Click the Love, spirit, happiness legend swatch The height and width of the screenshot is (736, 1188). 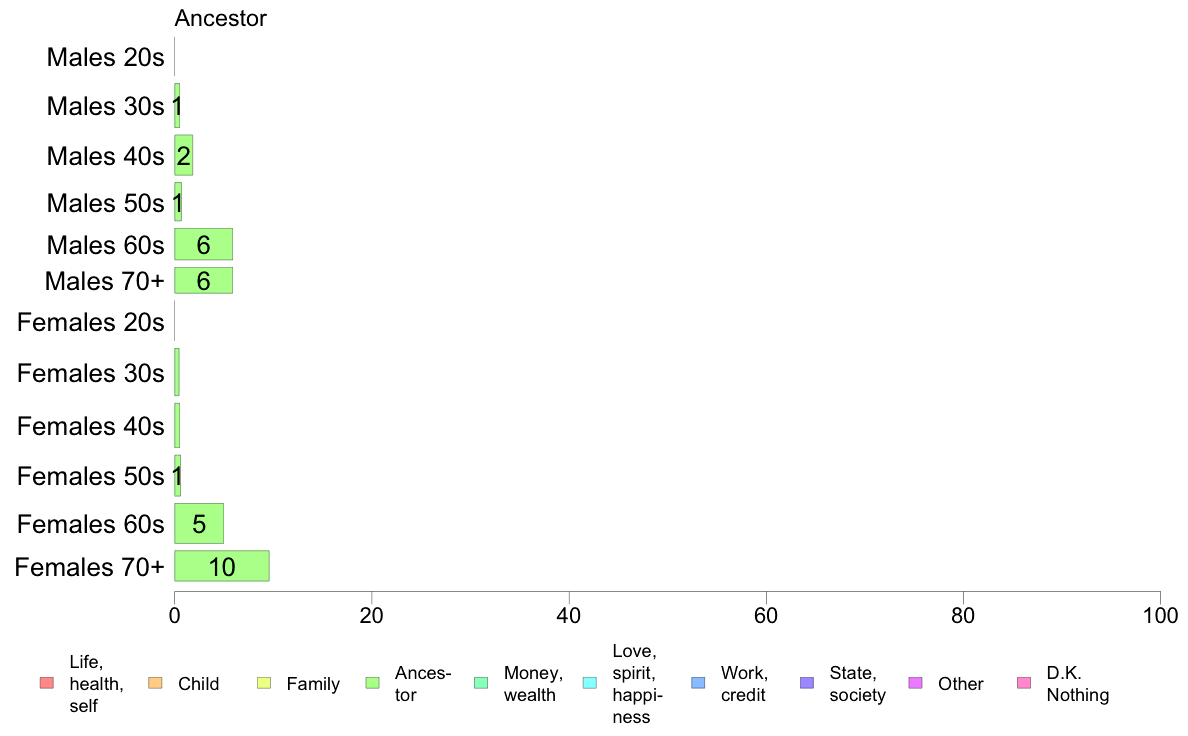(x=590, y=683)
